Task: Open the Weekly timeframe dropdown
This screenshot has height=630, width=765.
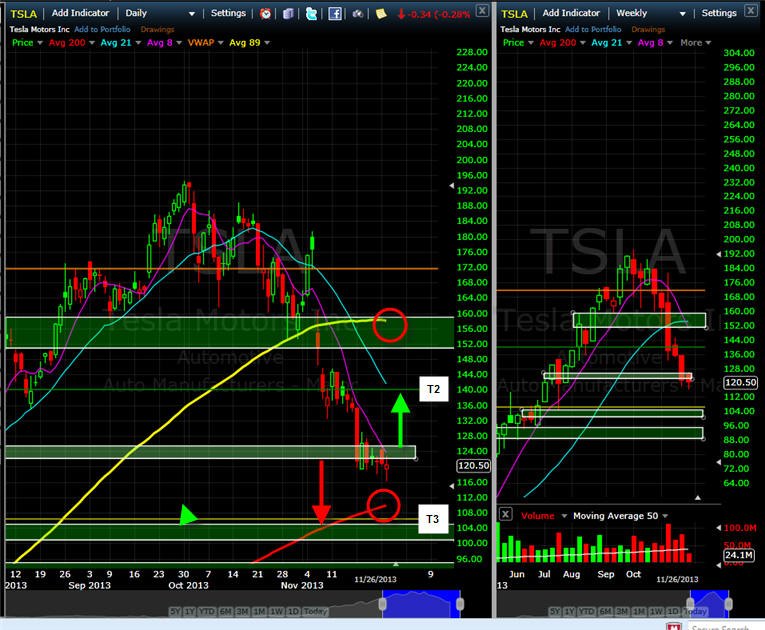Action: point(683,14)
